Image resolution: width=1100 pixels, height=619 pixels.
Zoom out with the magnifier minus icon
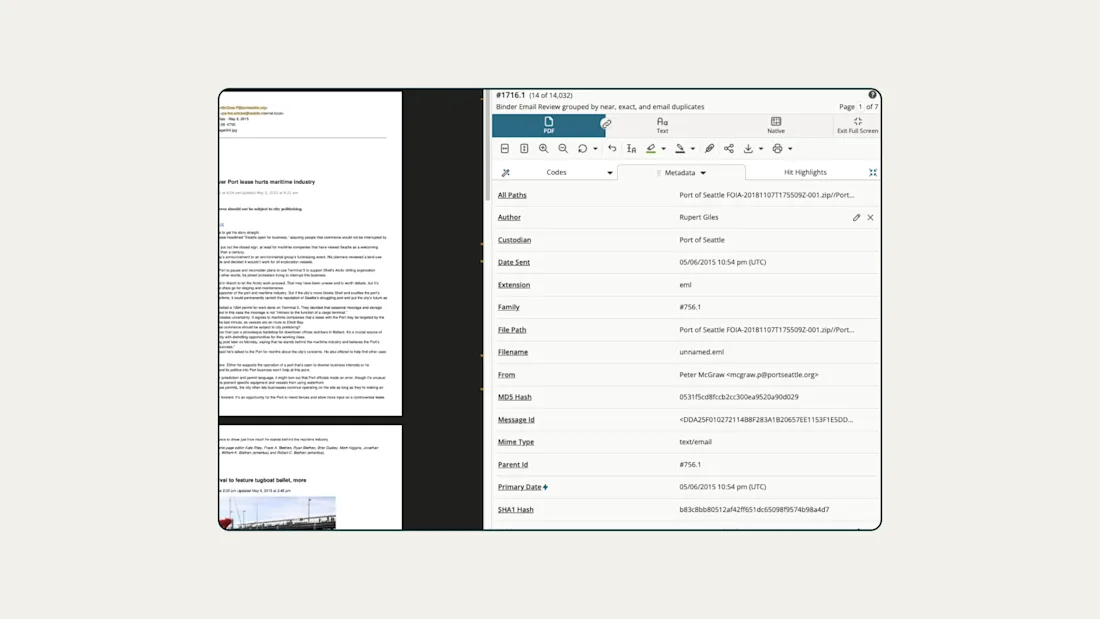[563, 149]
